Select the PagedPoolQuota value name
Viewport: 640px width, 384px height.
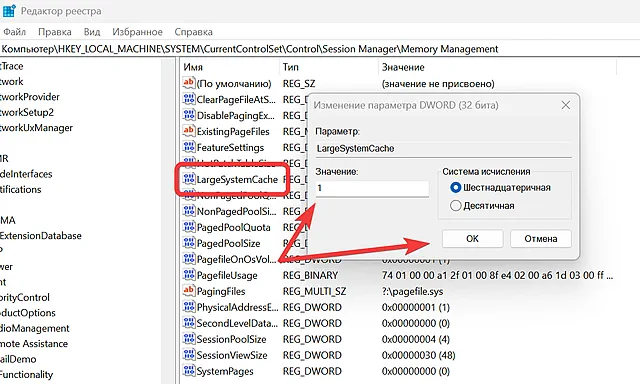pos(233,227)
